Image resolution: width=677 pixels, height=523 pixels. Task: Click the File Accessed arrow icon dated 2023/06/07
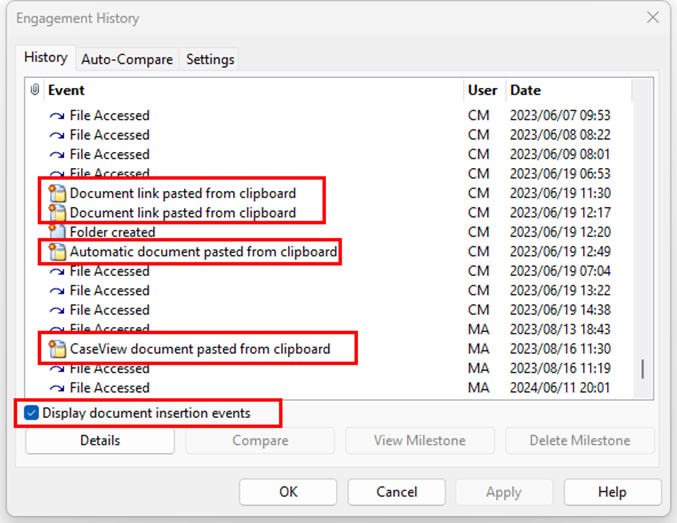pyautogui.click(x=58, y=116)
